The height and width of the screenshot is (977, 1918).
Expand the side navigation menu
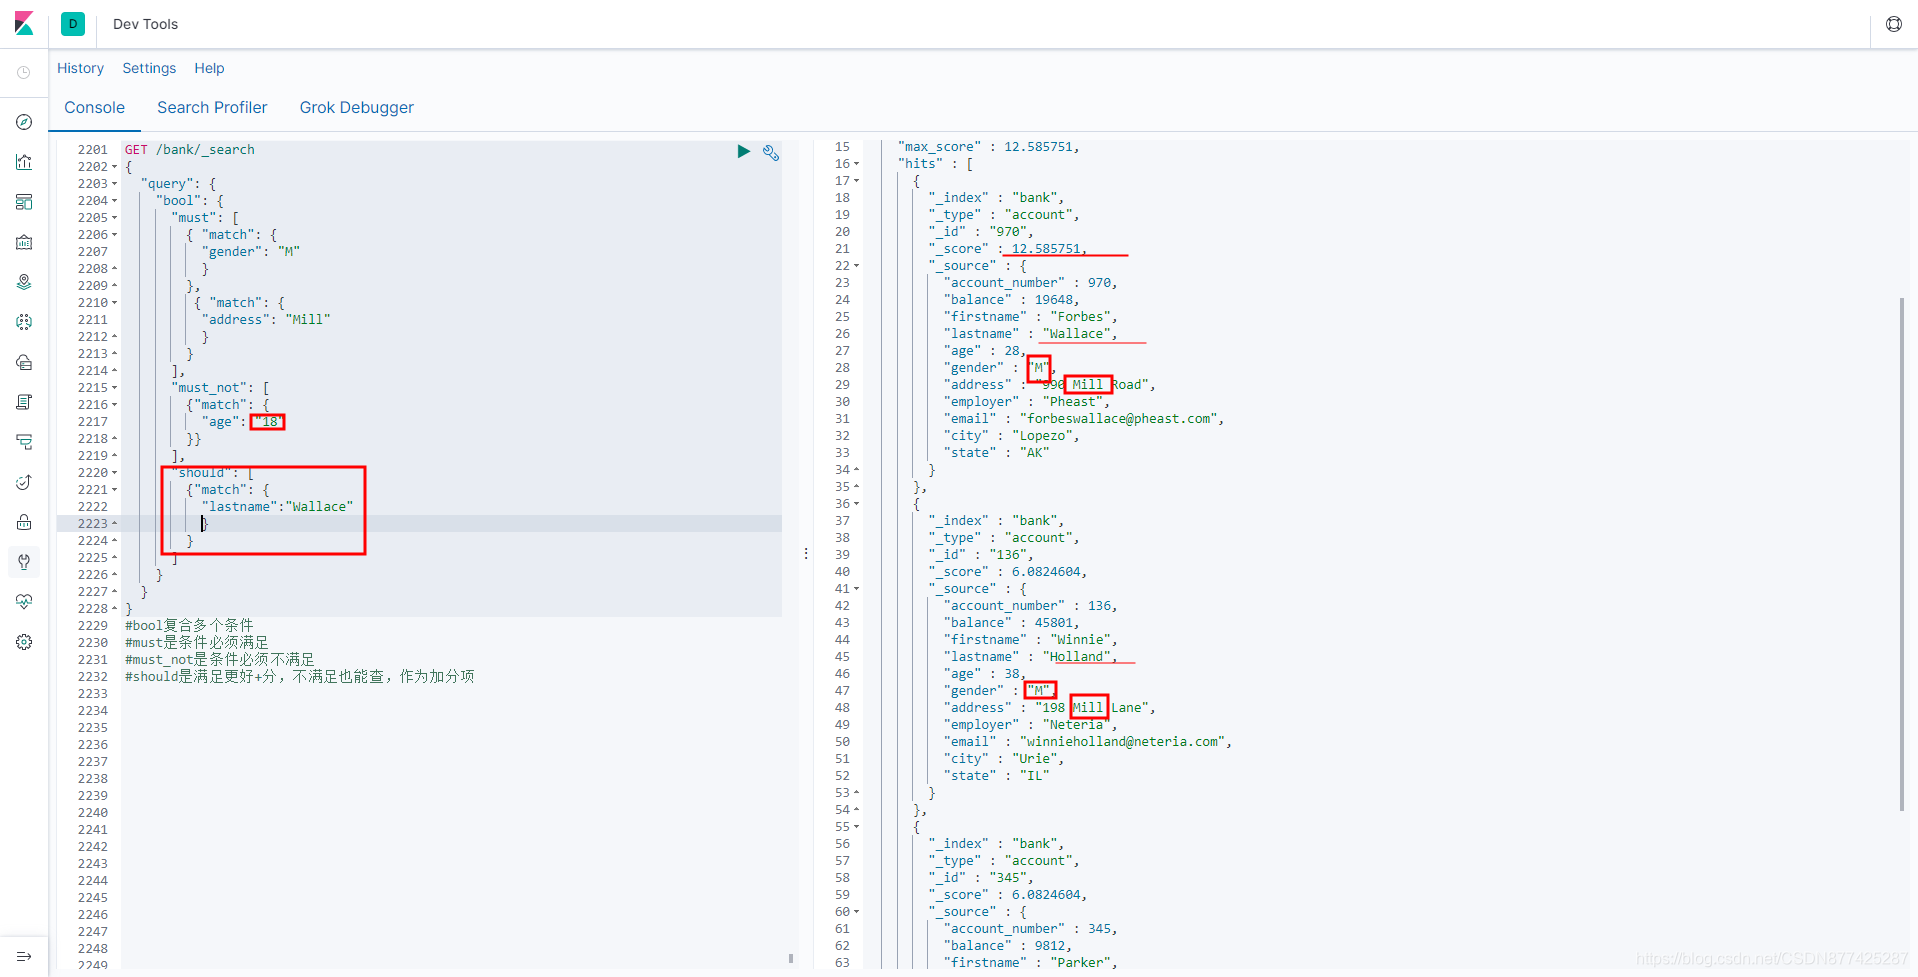tap(24, 957)
